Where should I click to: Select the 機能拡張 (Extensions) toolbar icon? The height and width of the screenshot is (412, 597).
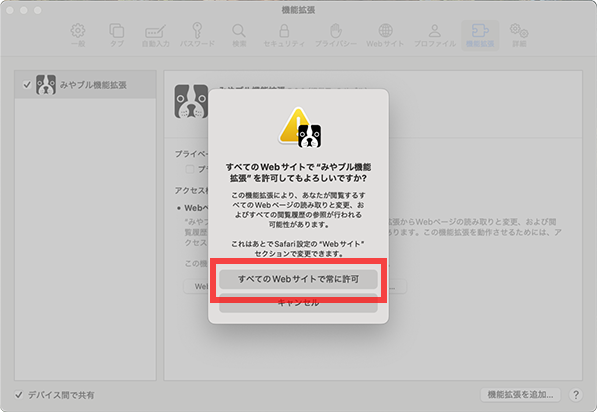pyautogui.click(x=480, y=35)
